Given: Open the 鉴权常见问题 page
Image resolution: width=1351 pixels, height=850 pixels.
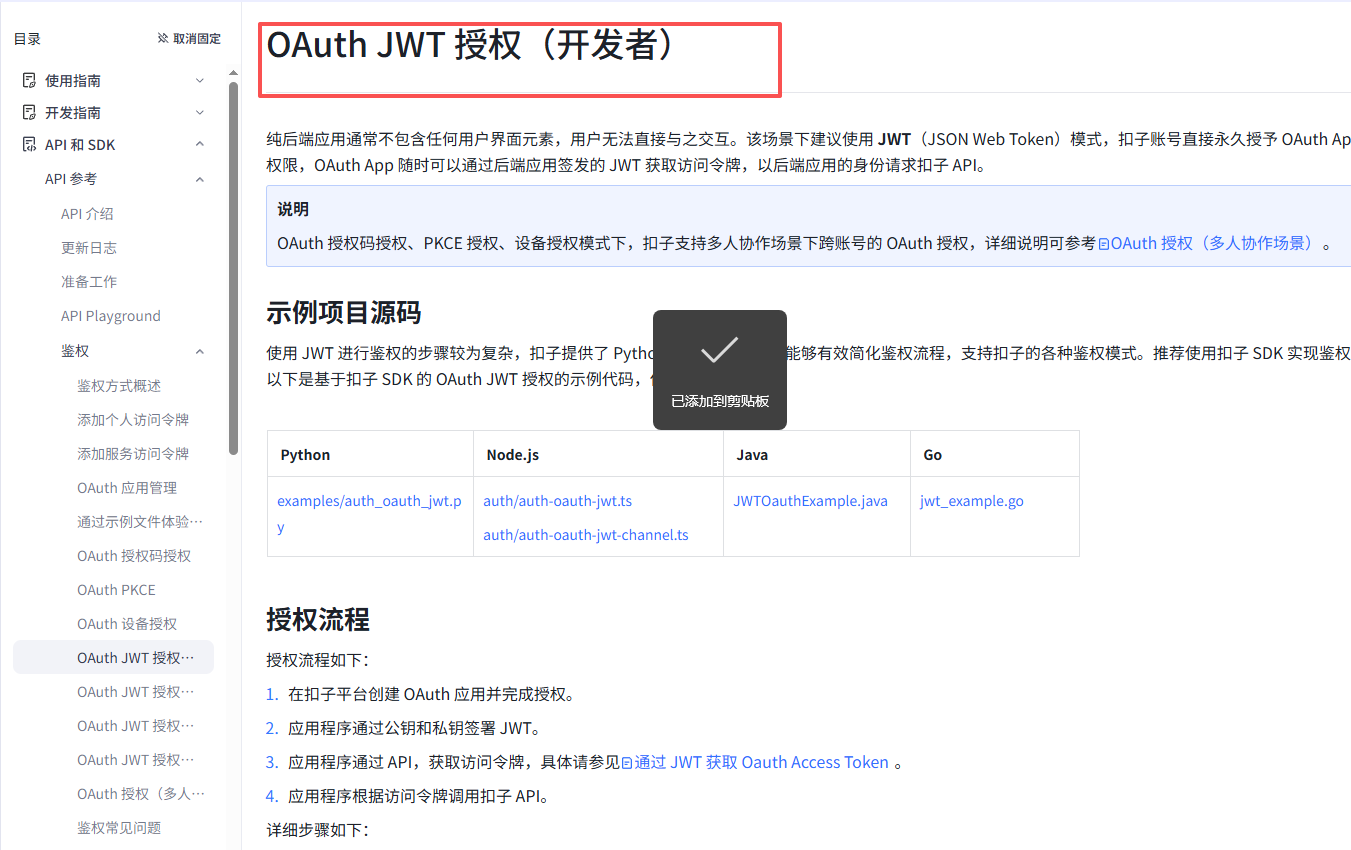Looking at the screenshot, I should [119, 827].
